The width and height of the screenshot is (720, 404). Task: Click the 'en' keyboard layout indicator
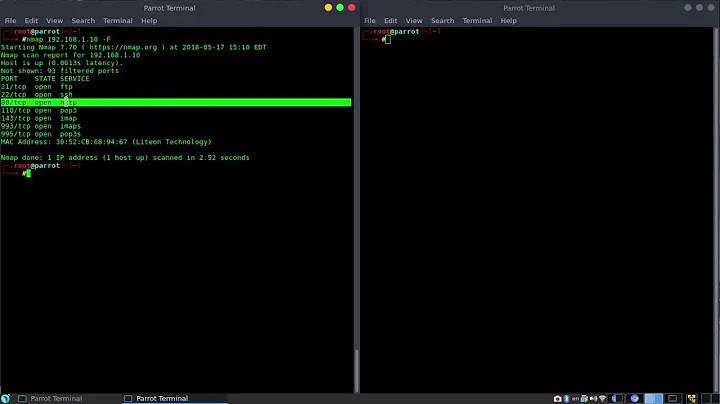click(575, 398)
